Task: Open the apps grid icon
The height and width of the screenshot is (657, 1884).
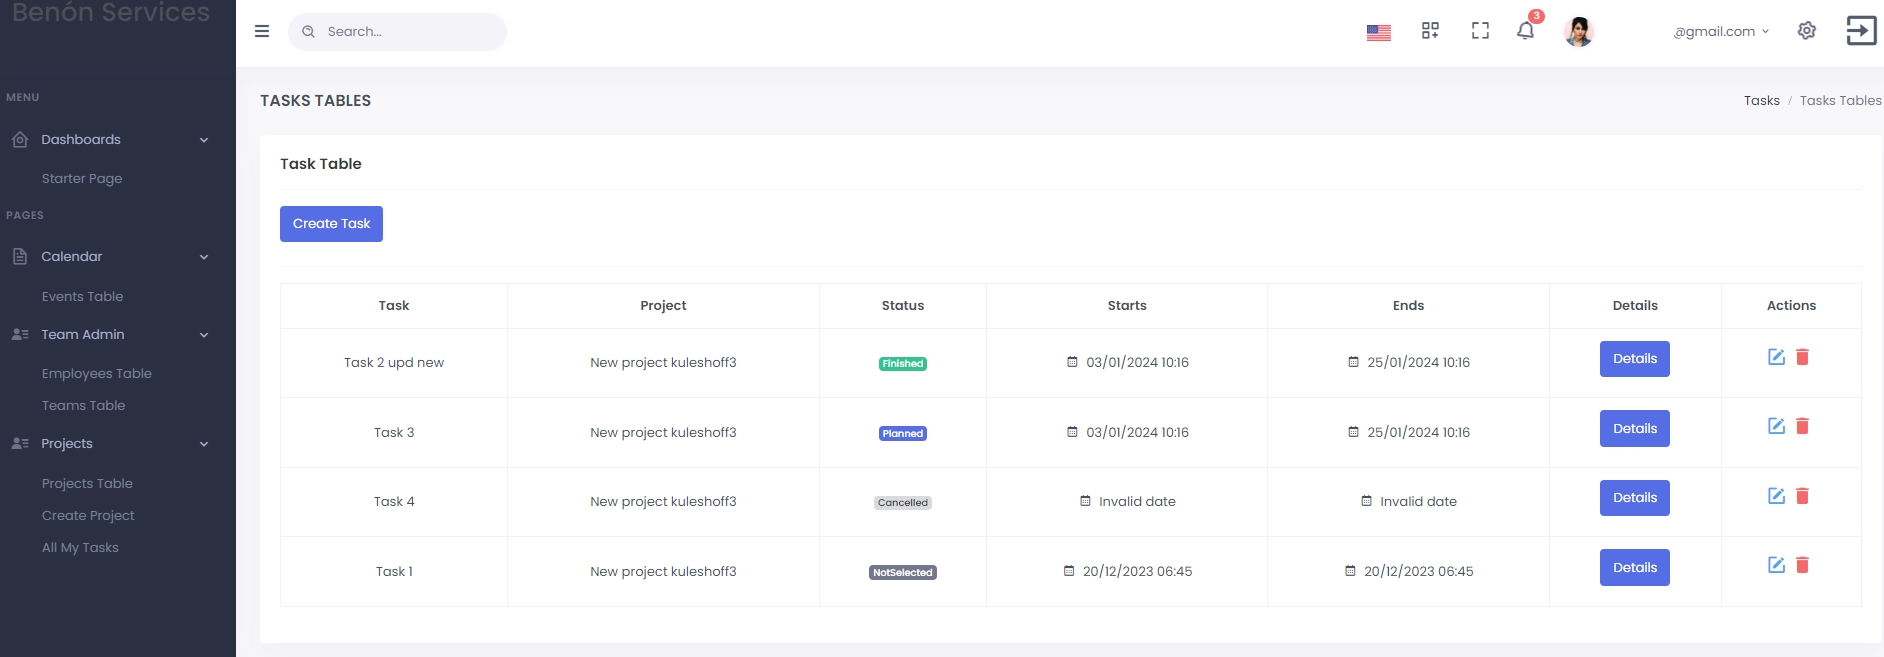Action: (x=1430, y=31)
